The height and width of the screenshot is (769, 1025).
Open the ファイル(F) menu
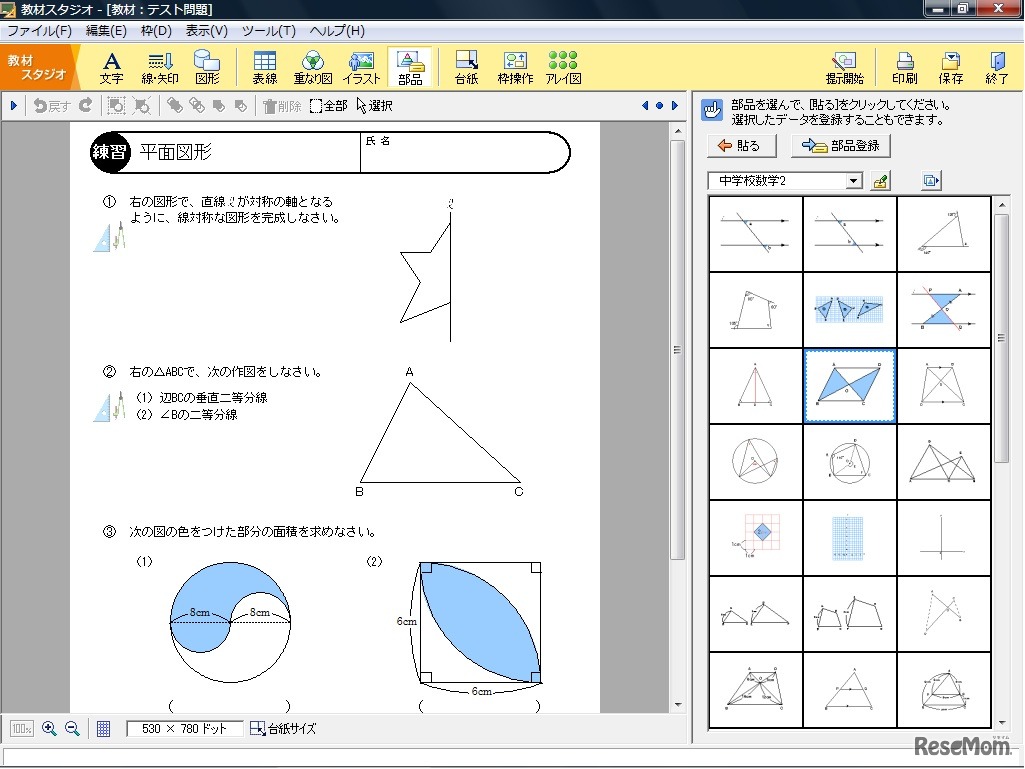(x=40, y=31)
